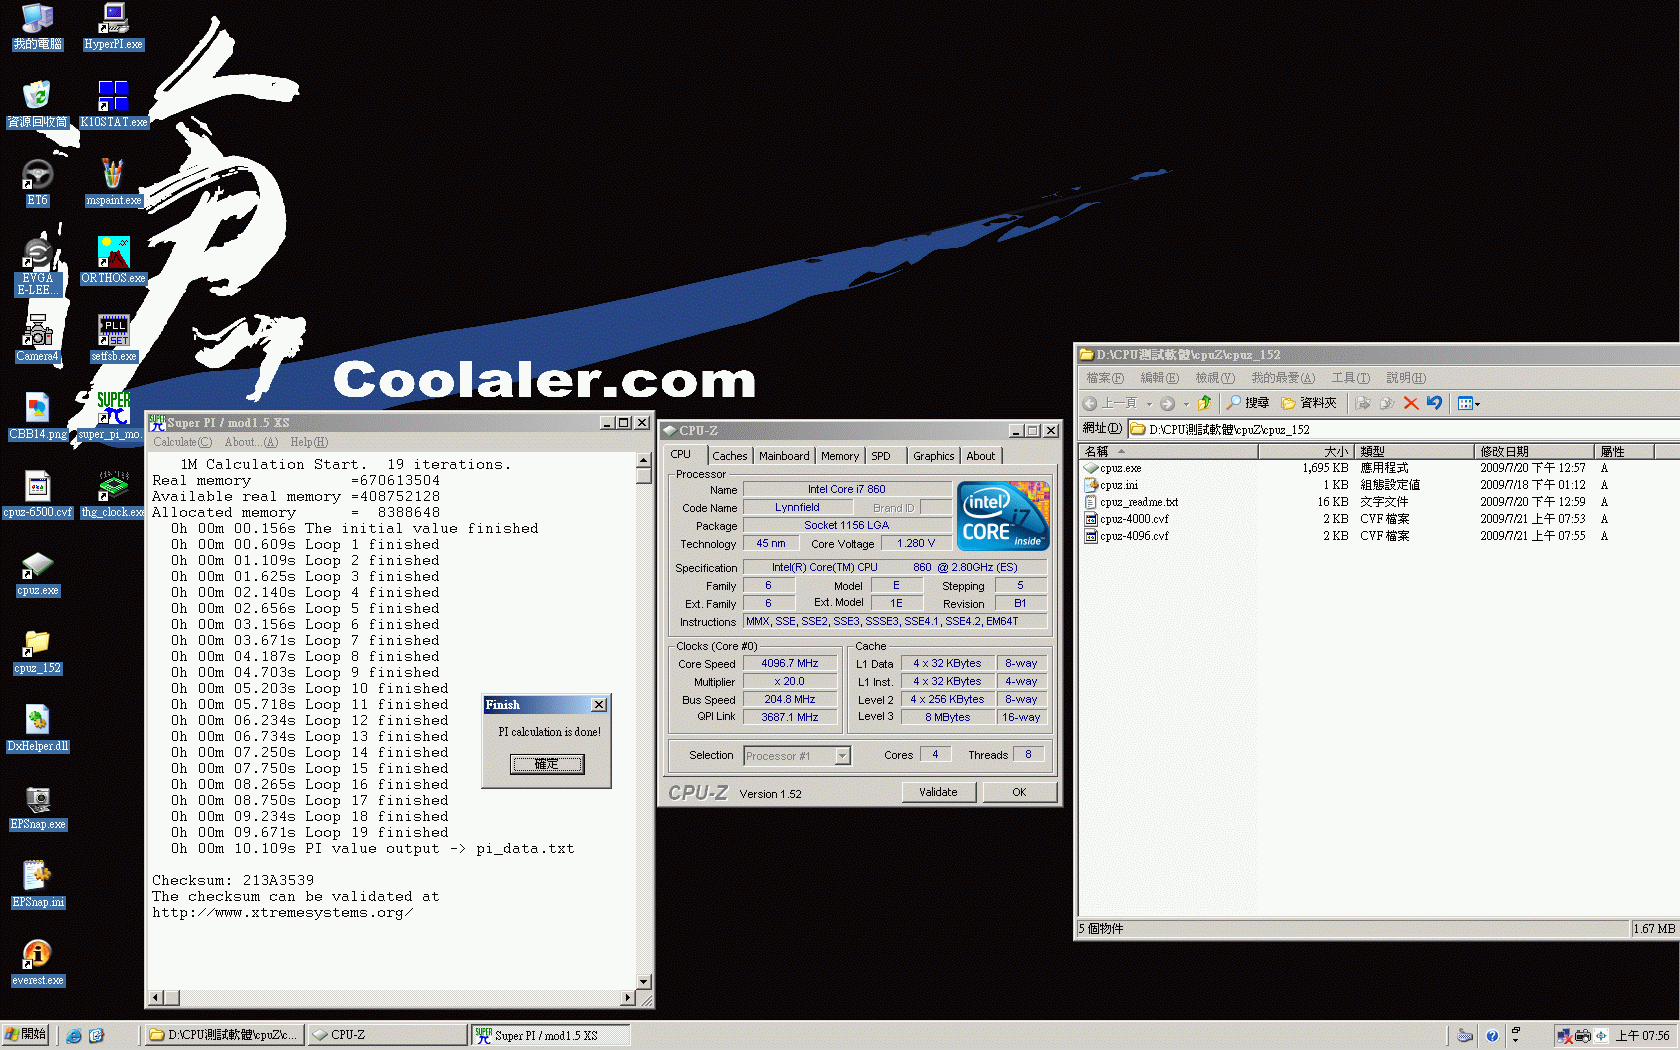This screenshot has height=1050, width=1680.
Task: Open the 檢視(V) View menu in Explorer
Action: pyautogui.click(x=1215, y=378)
